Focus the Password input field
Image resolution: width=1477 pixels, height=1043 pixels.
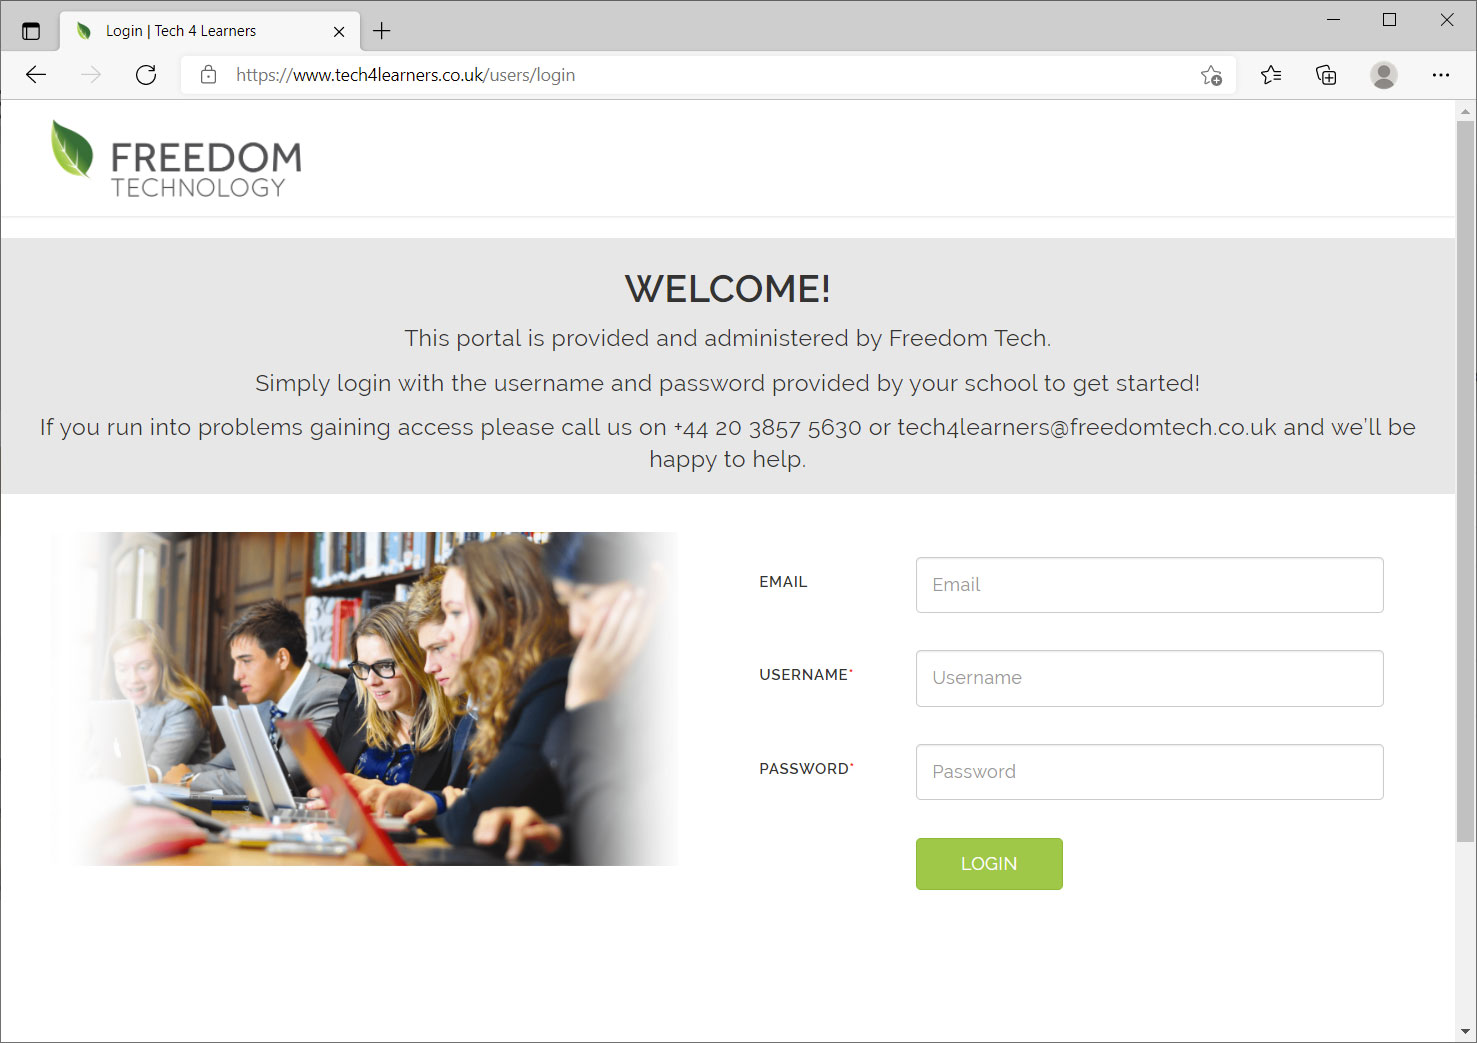(x=1150, y=772)
